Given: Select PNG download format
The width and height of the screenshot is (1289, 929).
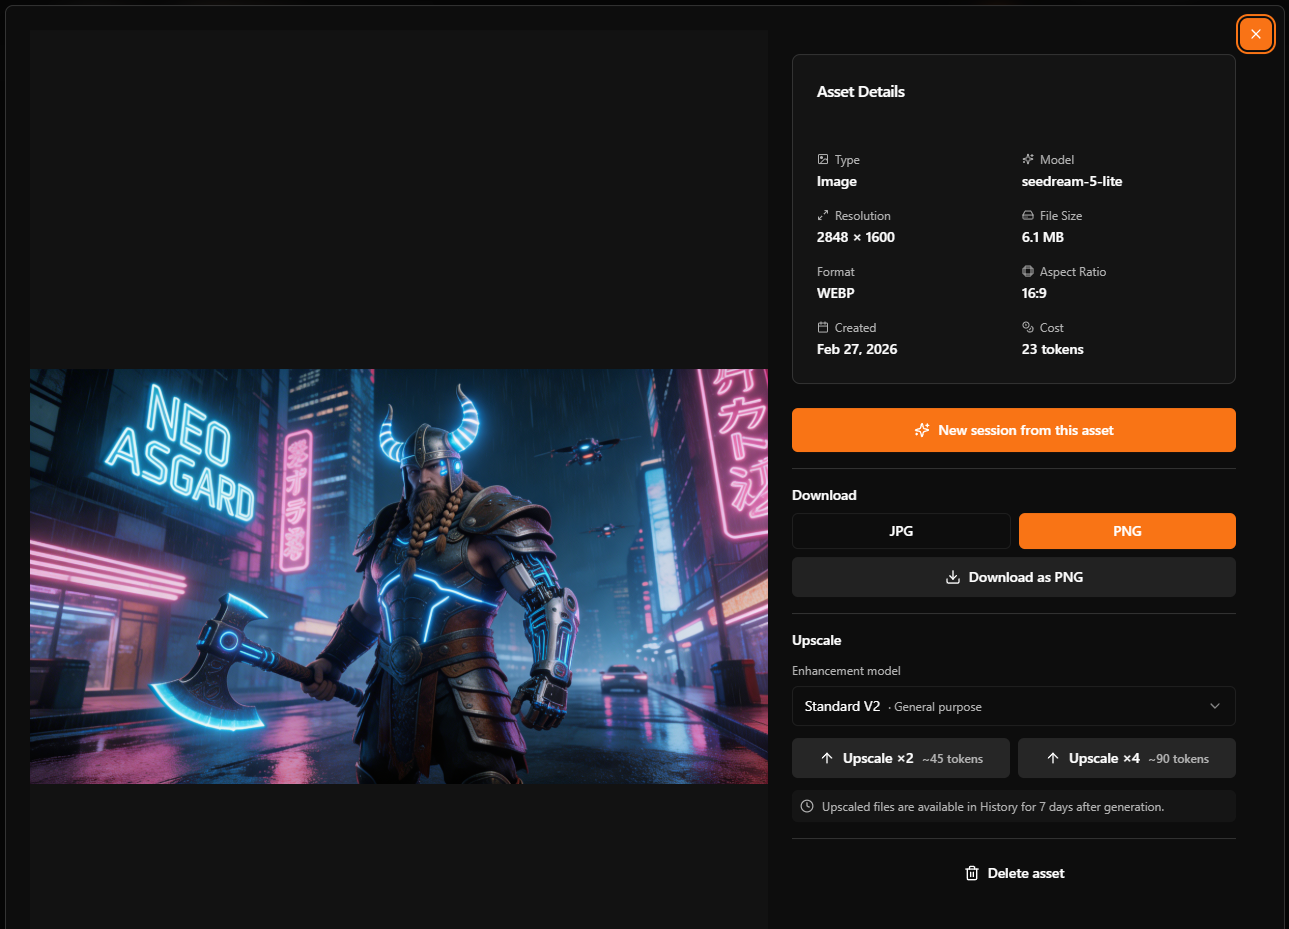Looking at the screenshot, I should 1127,531.
